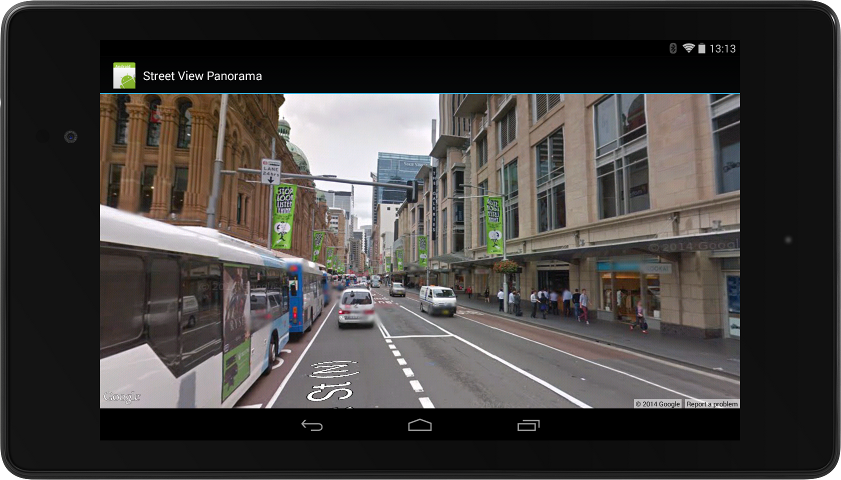The image size is (841, 480).
Task: Tap the Street View Panorama title
Action: pos(202,76)
